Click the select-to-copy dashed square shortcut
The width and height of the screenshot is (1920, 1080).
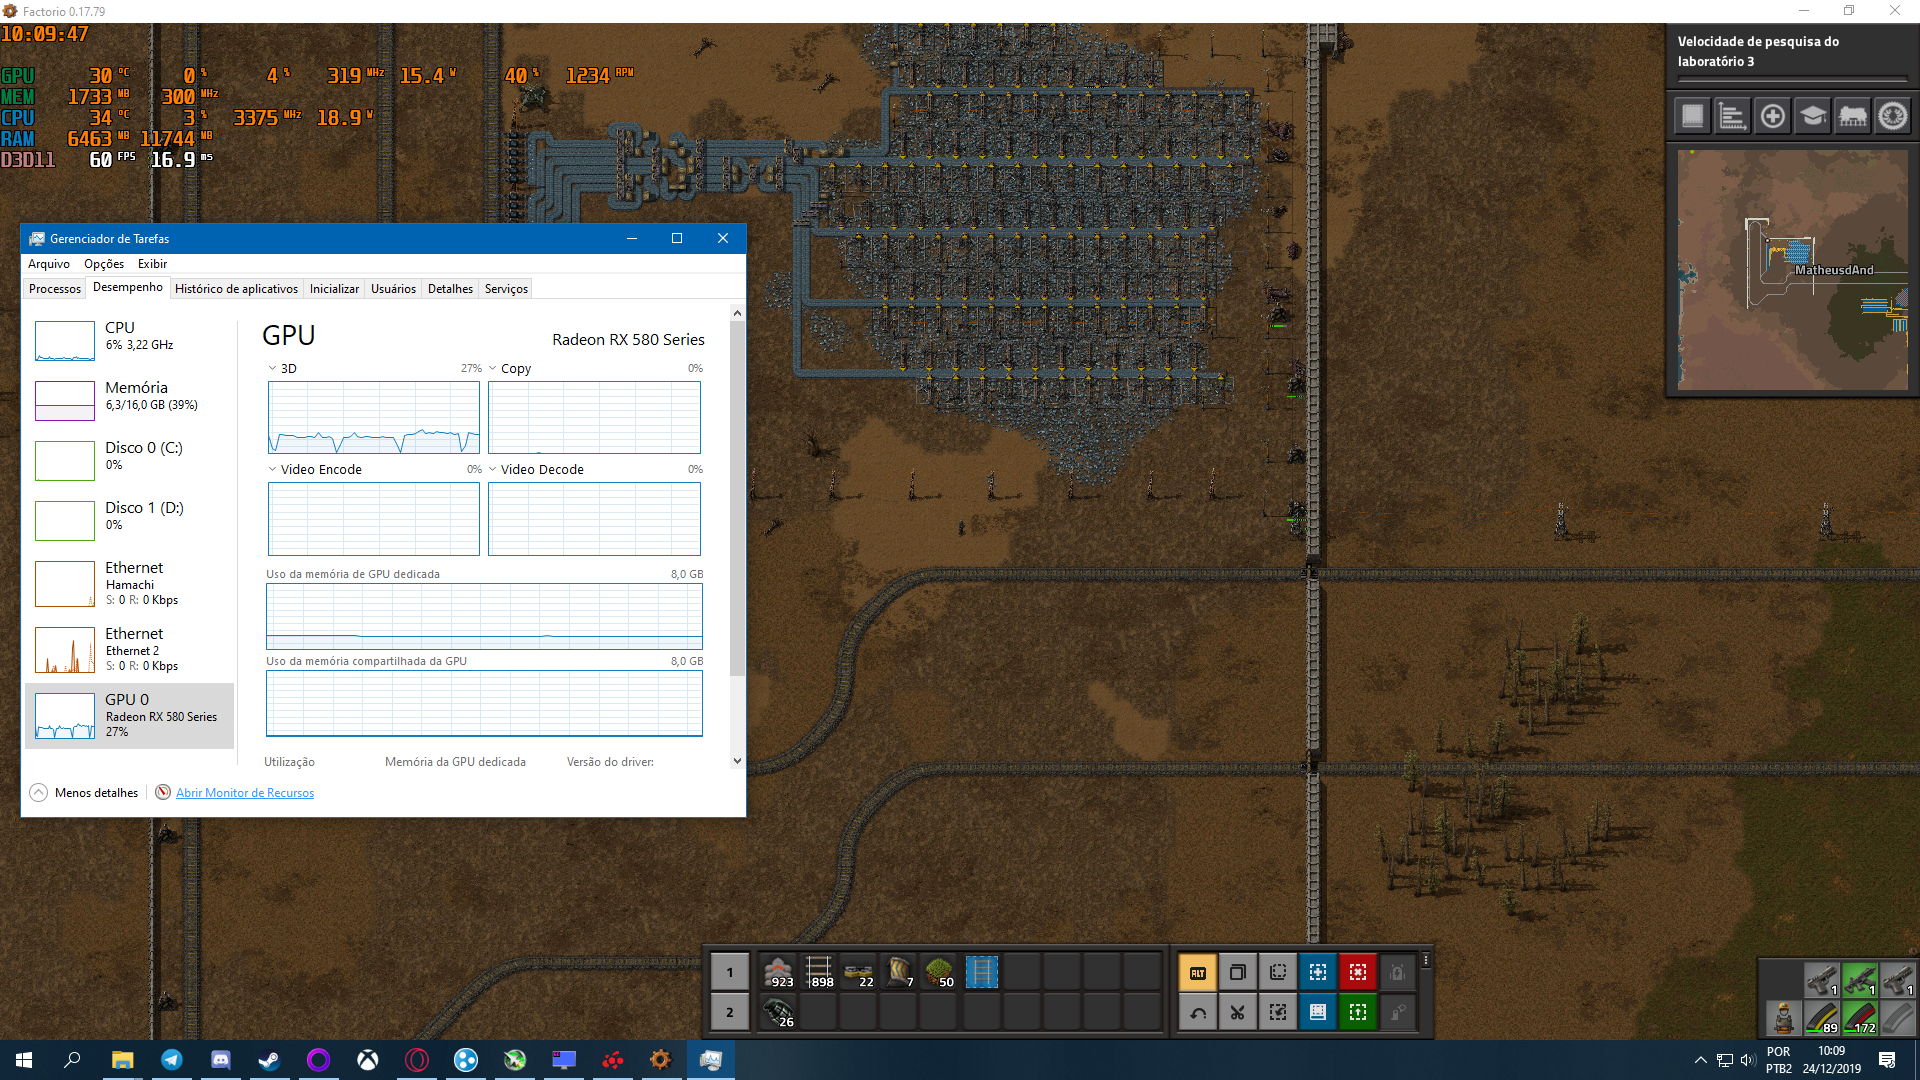coord(1278,972)
